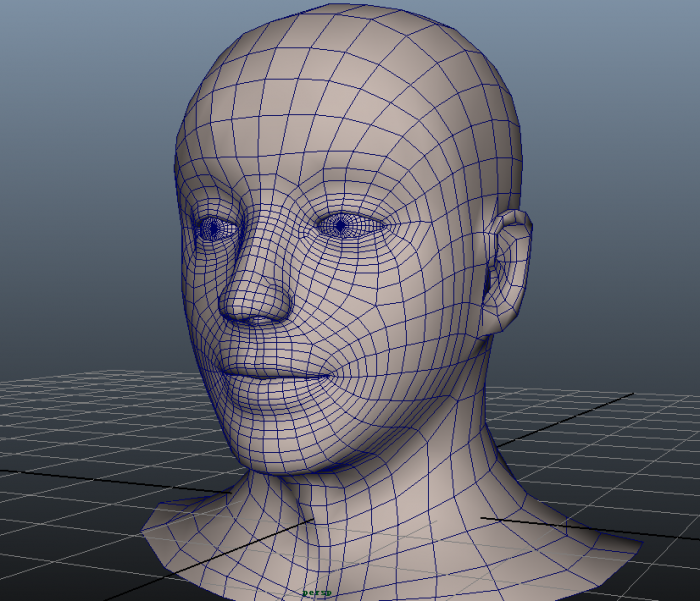Select the head mesh at its ear
Viewport: 700px width, 601px height.
[508, 271]
